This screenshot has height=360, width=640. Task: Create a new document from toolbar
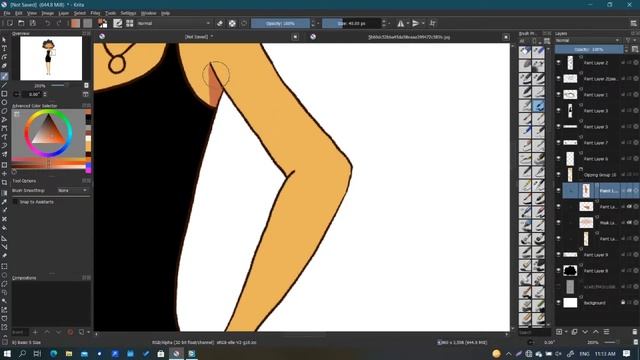point(9,23)
